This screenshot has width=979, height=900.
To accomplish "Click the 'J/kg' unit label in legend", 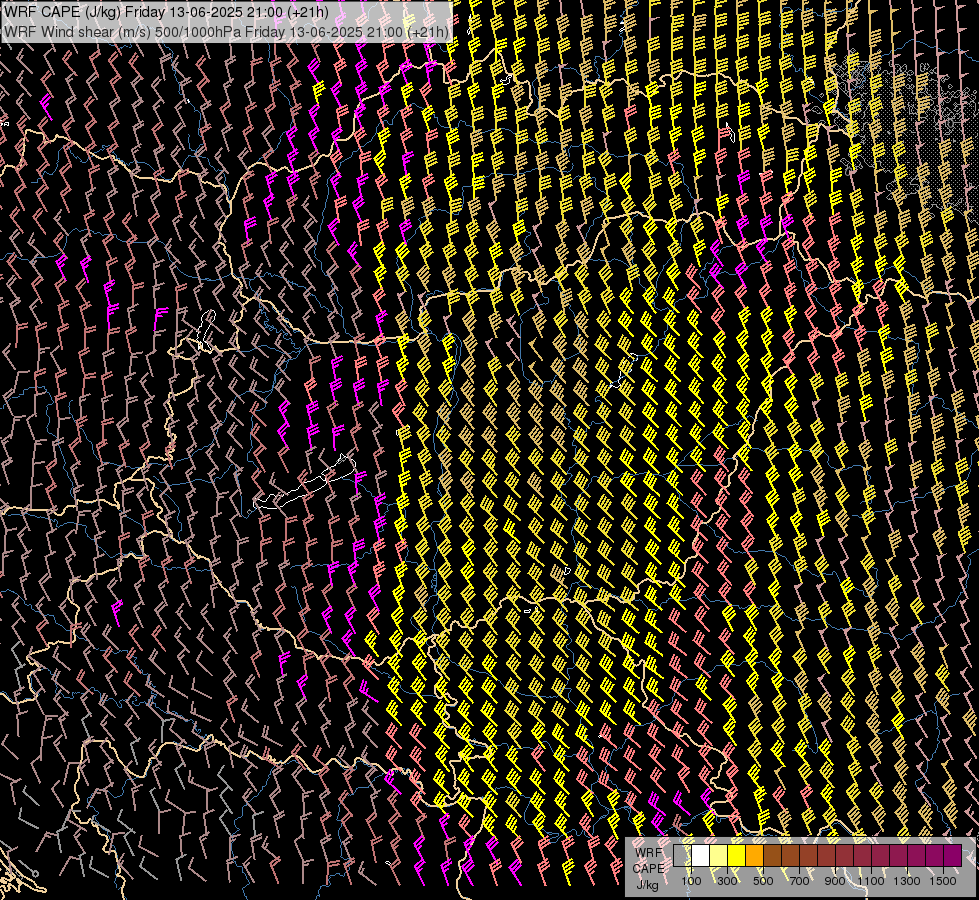I will pos(647,885).
